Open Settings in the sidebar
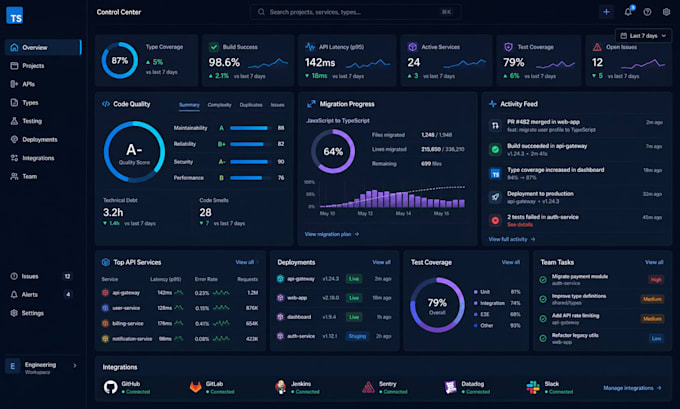Screen dimensions: 680x409 42,313
